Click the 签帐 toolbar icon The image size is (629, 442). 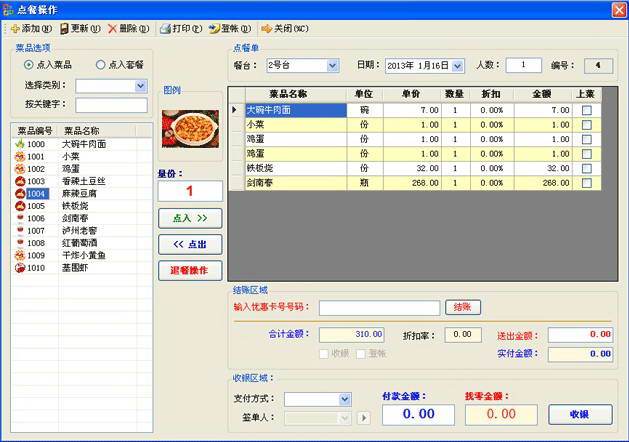tap(214, 29)
